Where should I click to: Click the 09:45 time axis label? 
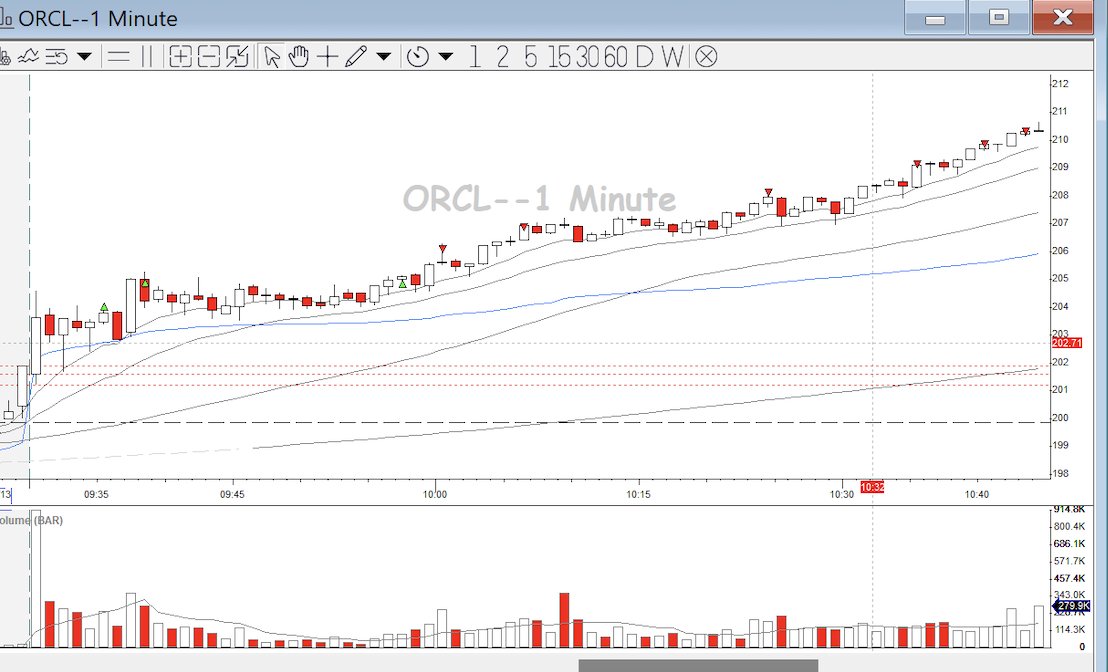(x=232, y=495)
